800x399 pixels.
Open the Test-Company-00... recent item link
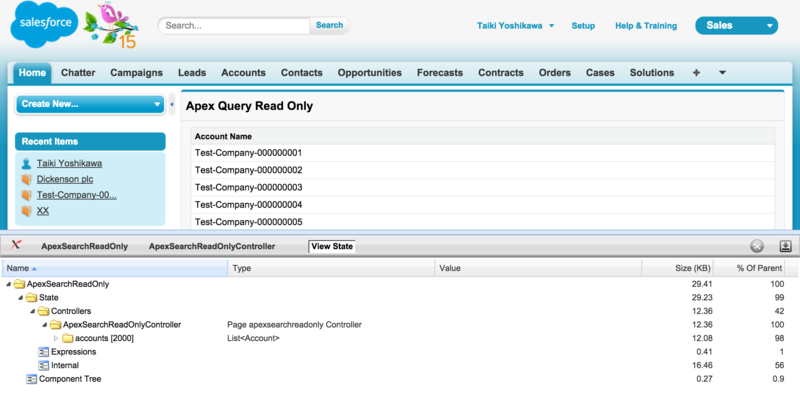coord(77,195)
